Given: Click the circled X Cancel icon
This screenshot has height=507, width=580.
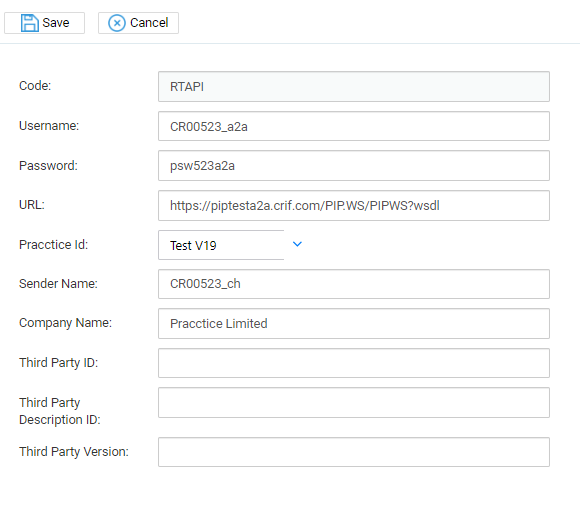Looking at the screenshot, I should [117, 23].
